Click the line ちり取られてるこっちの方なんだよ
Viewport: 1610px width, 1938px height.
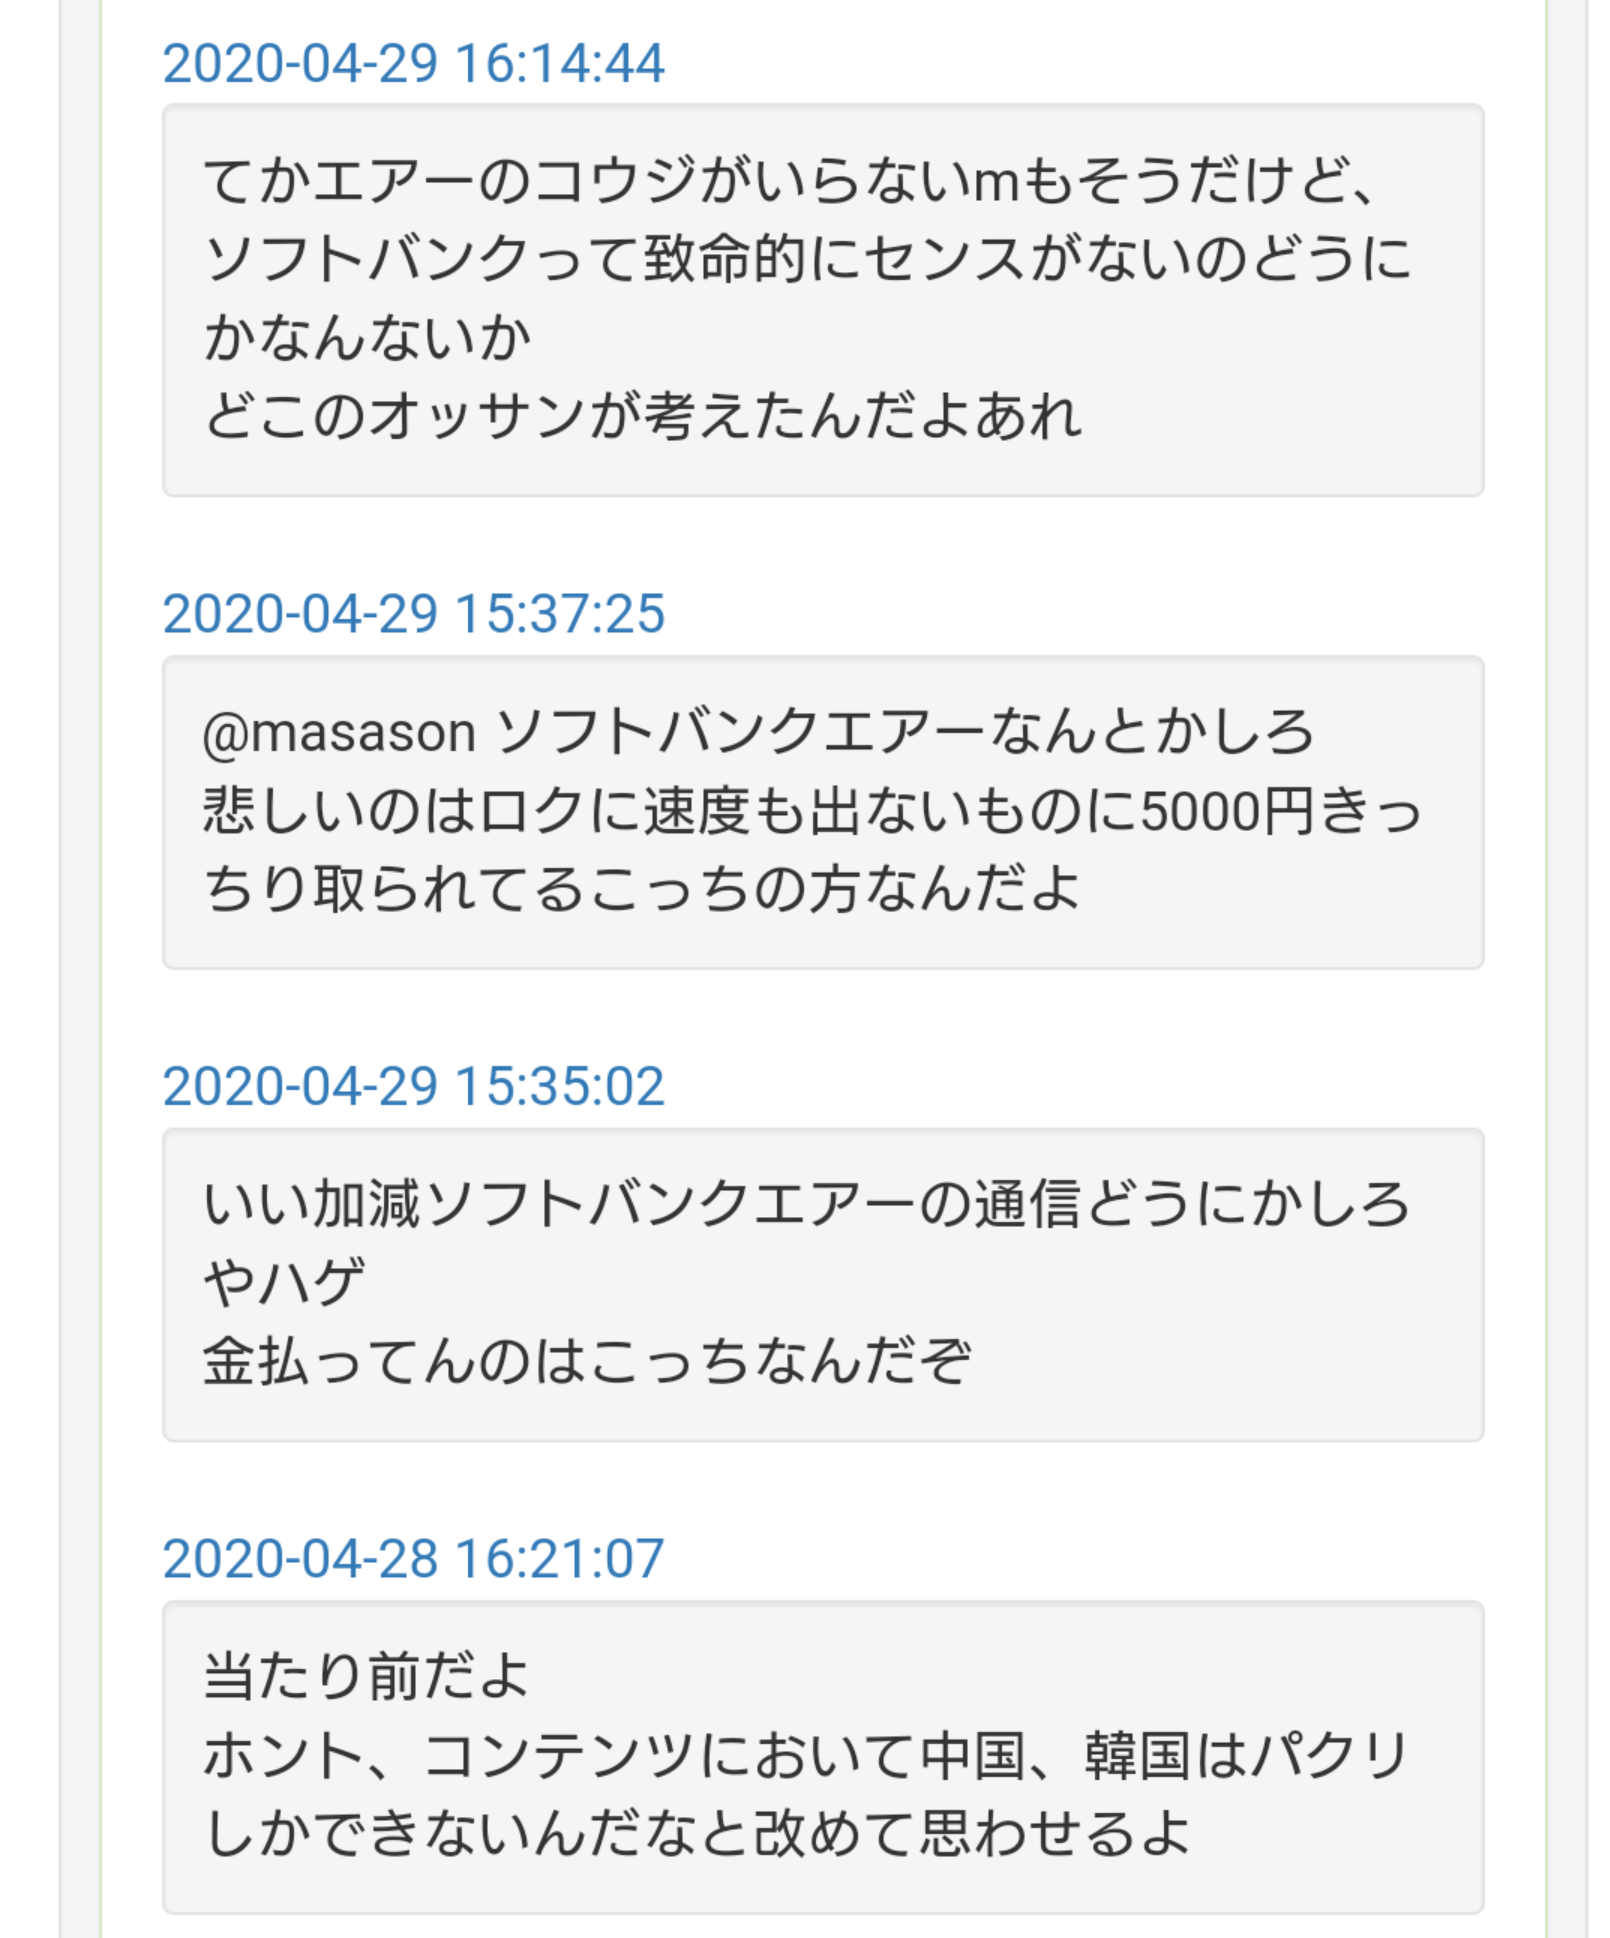tap(642, 888)
